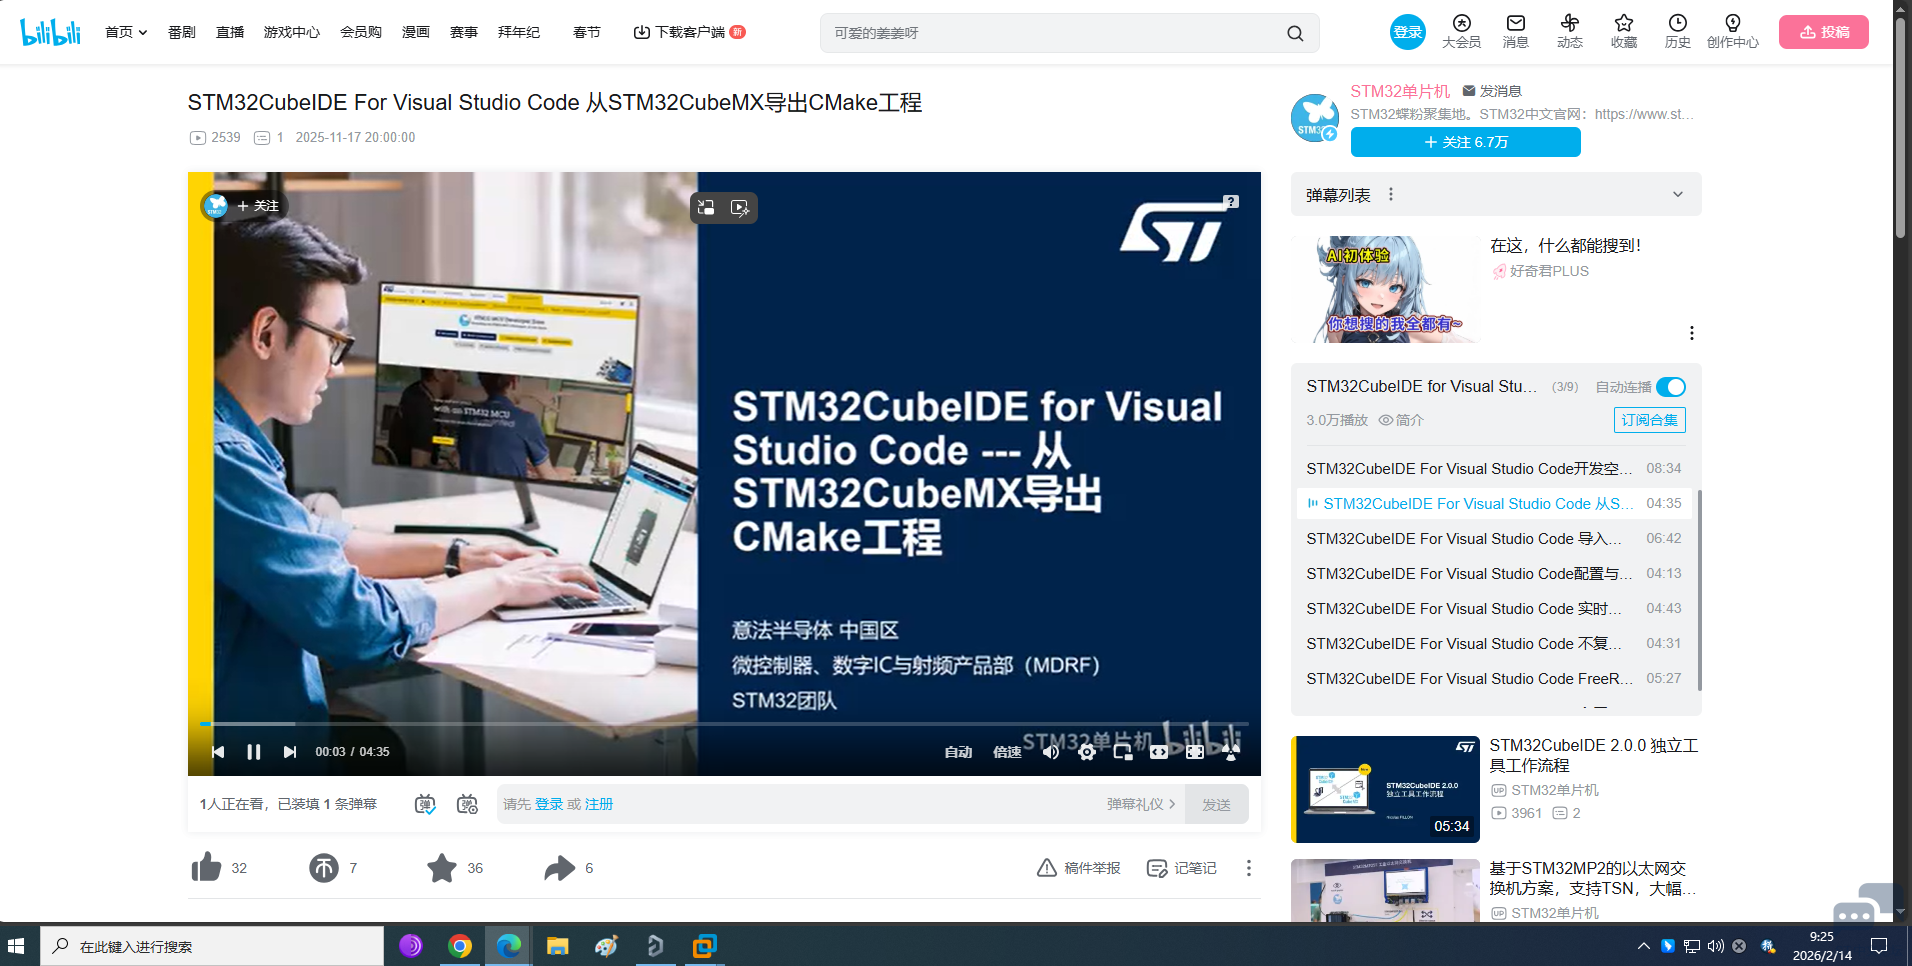Show the collection 简介 description

pyautogui.click(x=1401, y=420)
